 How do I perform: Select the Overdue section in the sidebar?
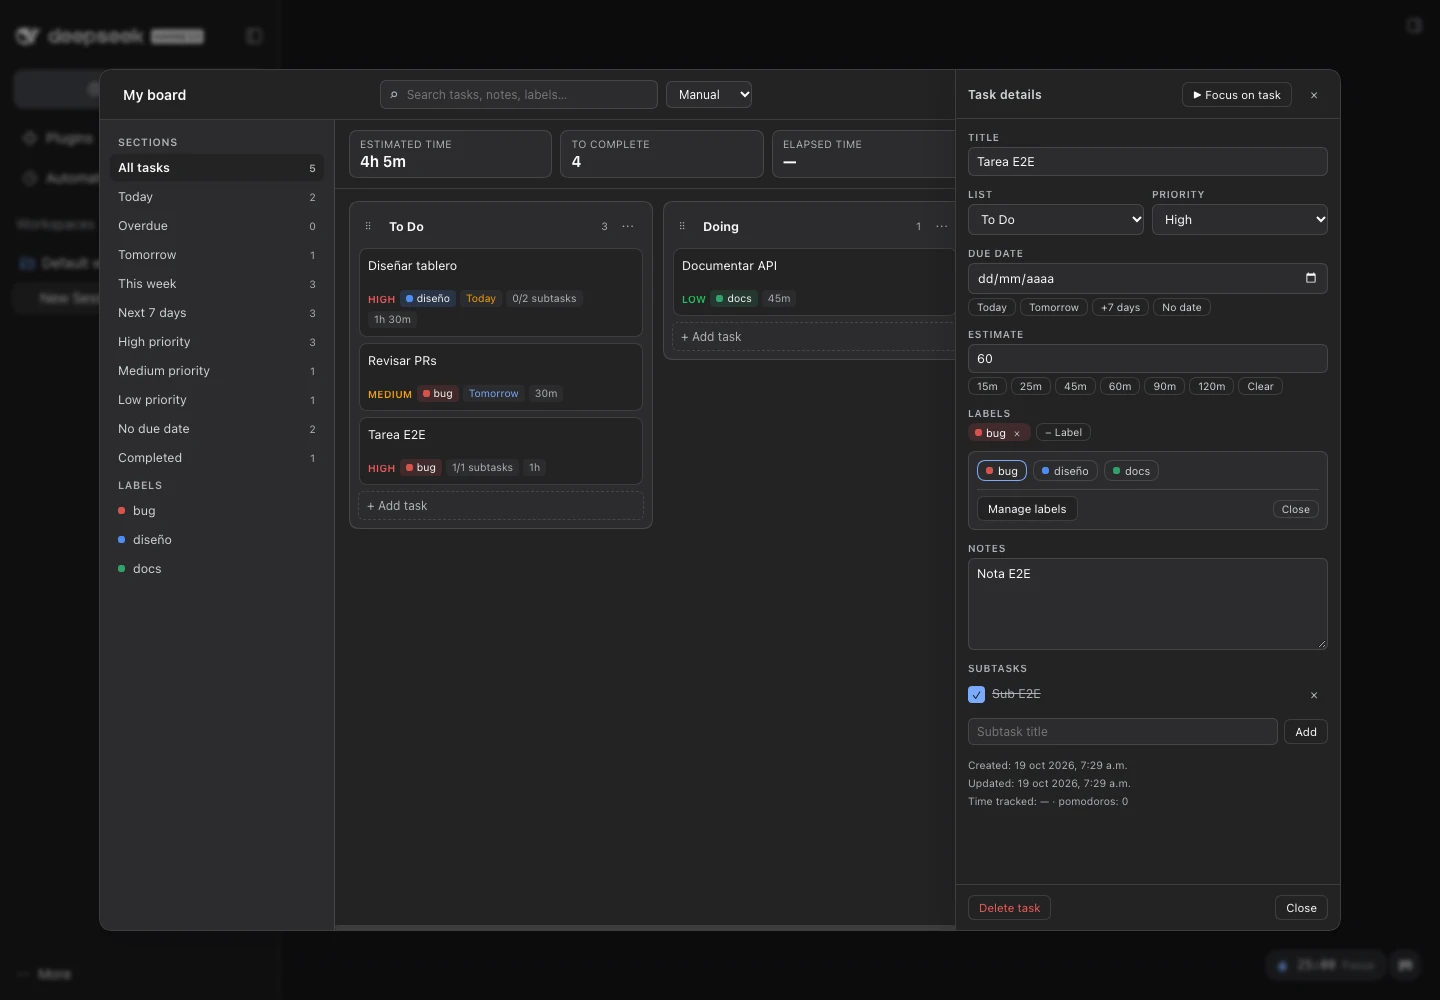click(x=217, y=226)
